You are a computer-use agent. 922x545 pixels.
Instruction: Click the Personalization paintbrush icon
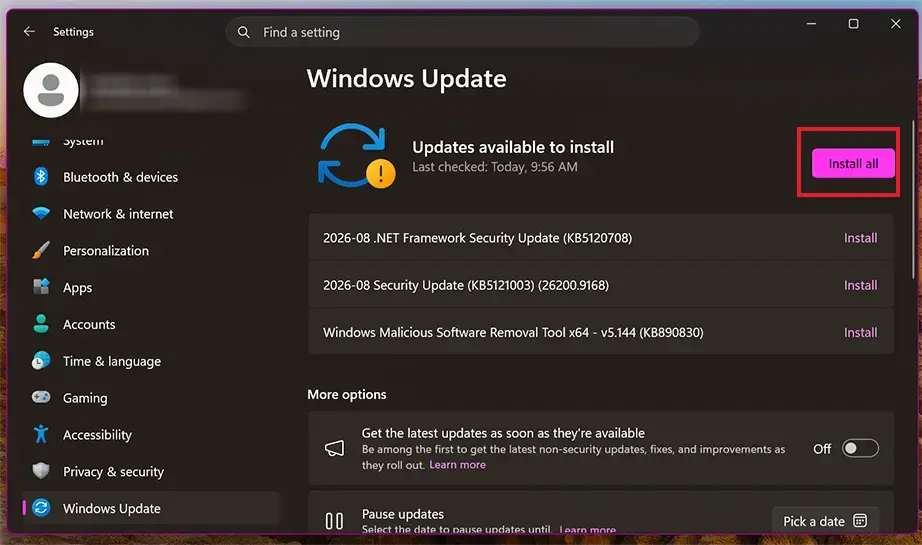(41, 250)
